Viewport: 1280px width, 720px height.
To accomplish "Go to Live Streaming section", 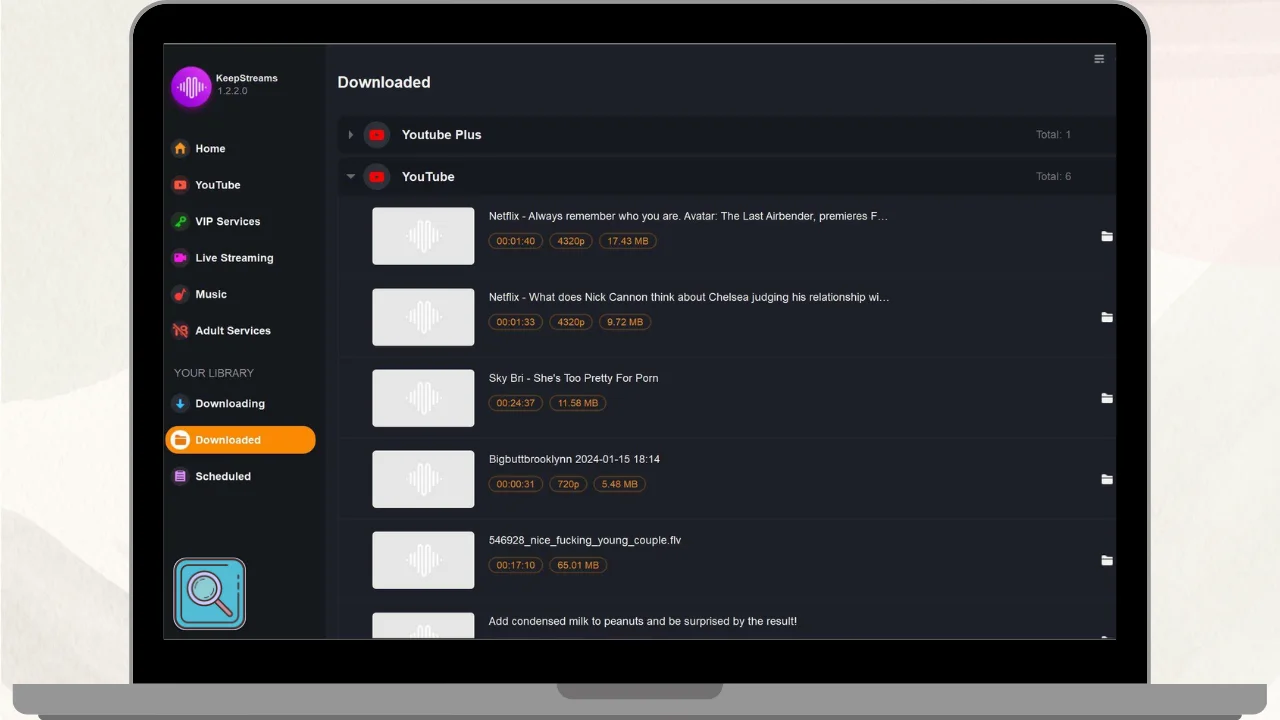I will point(233,258).
